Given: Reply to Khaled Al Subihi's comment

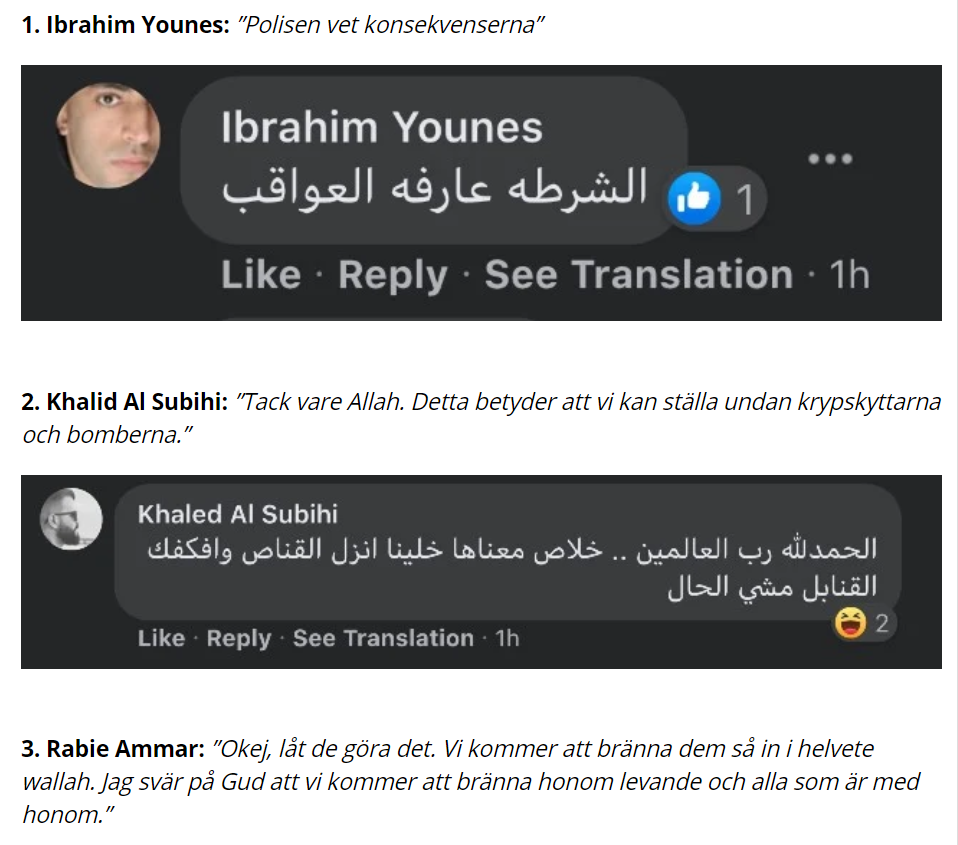Looking at the screenshot, I should (x=238, y=638).
